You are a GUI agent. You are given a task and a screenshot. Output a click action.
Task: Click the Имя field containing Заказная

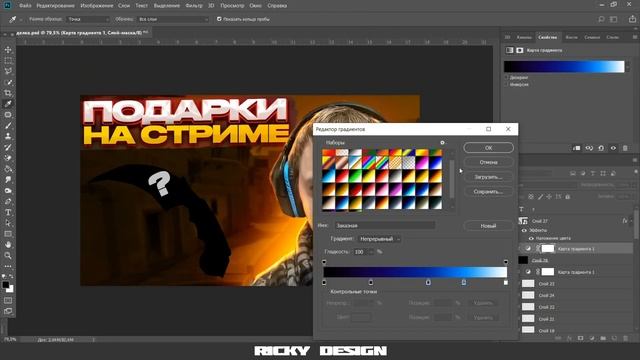tap(385, 225)
